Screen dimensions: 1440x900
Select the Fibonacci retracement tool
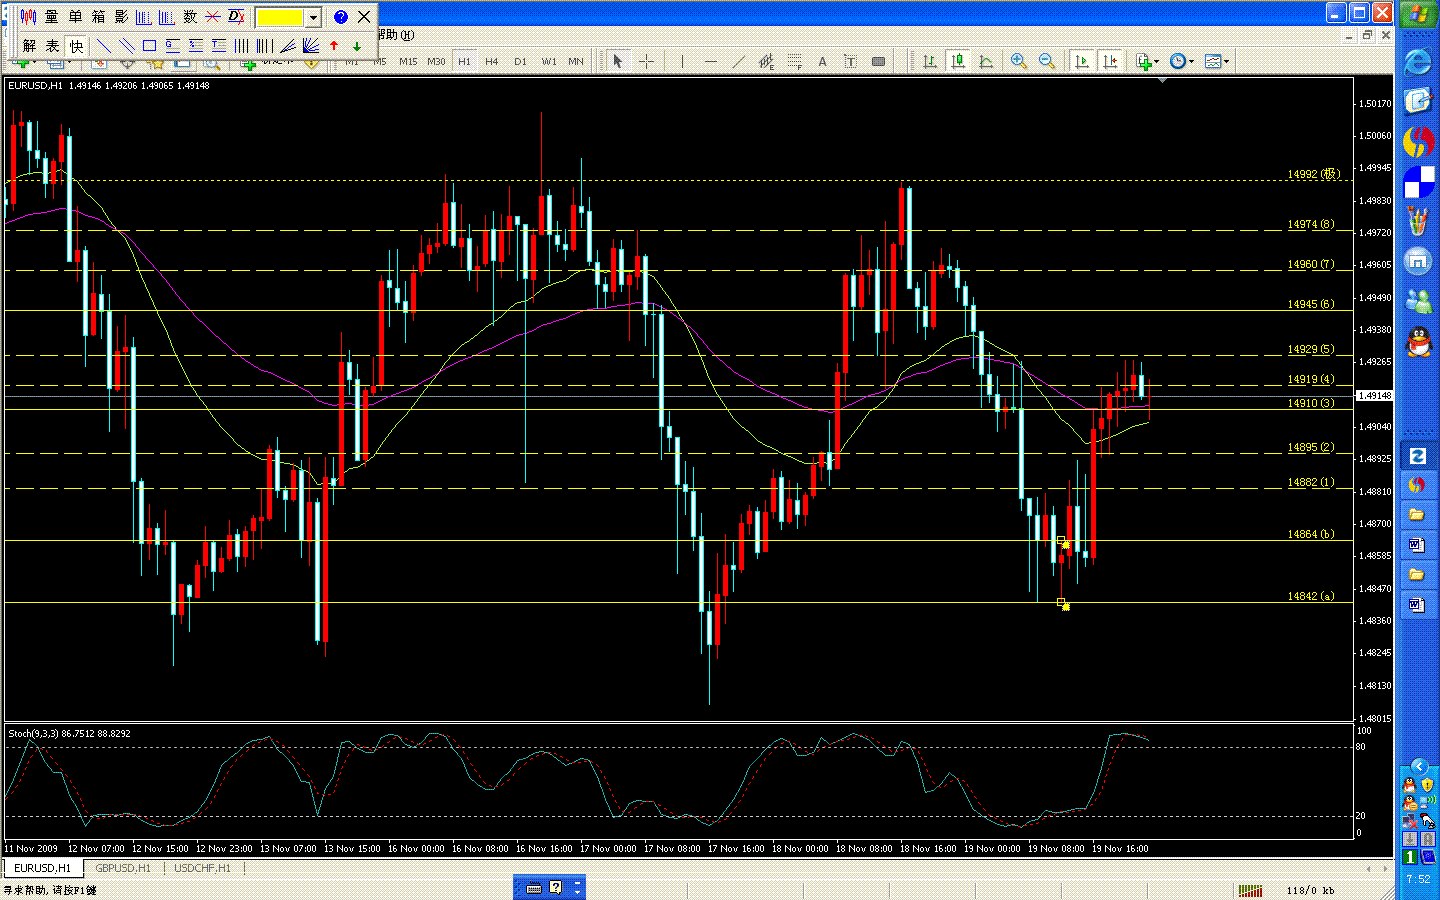point(794,62)
